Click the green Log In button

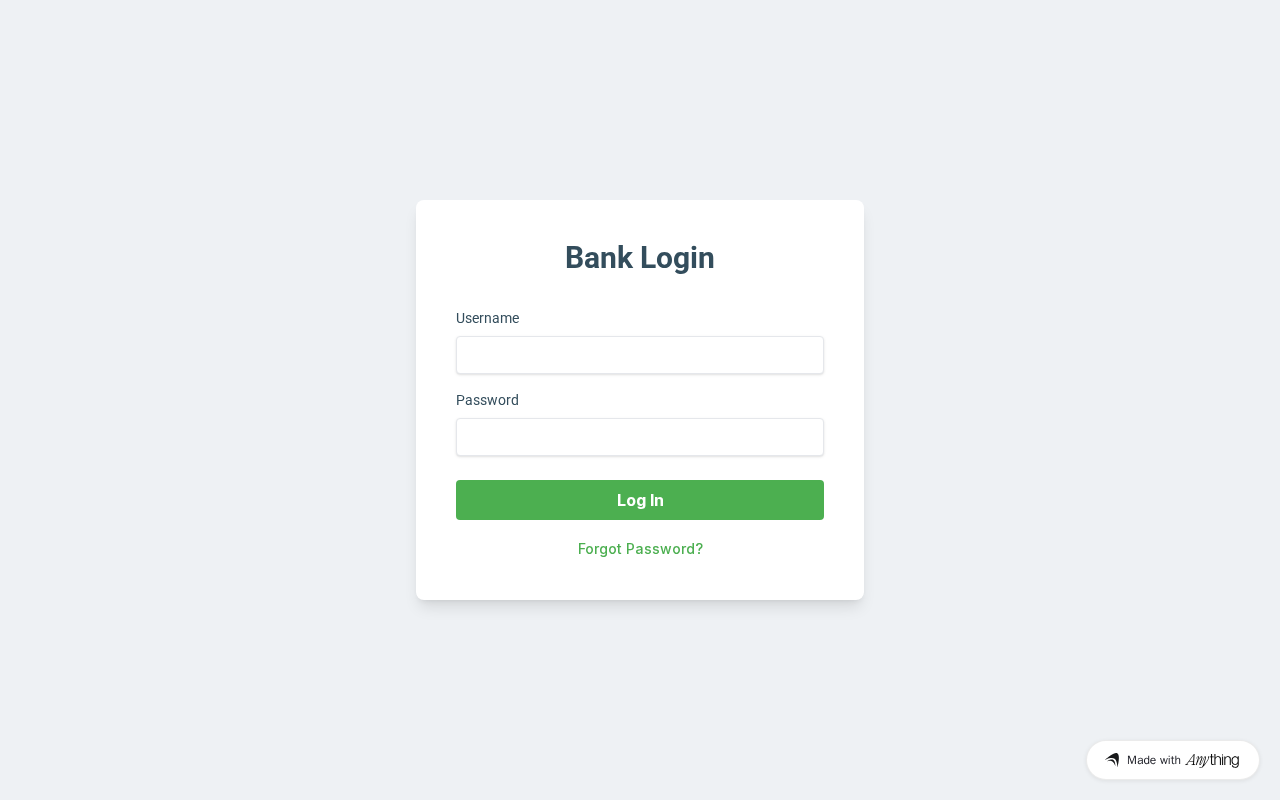click(640, 500)
